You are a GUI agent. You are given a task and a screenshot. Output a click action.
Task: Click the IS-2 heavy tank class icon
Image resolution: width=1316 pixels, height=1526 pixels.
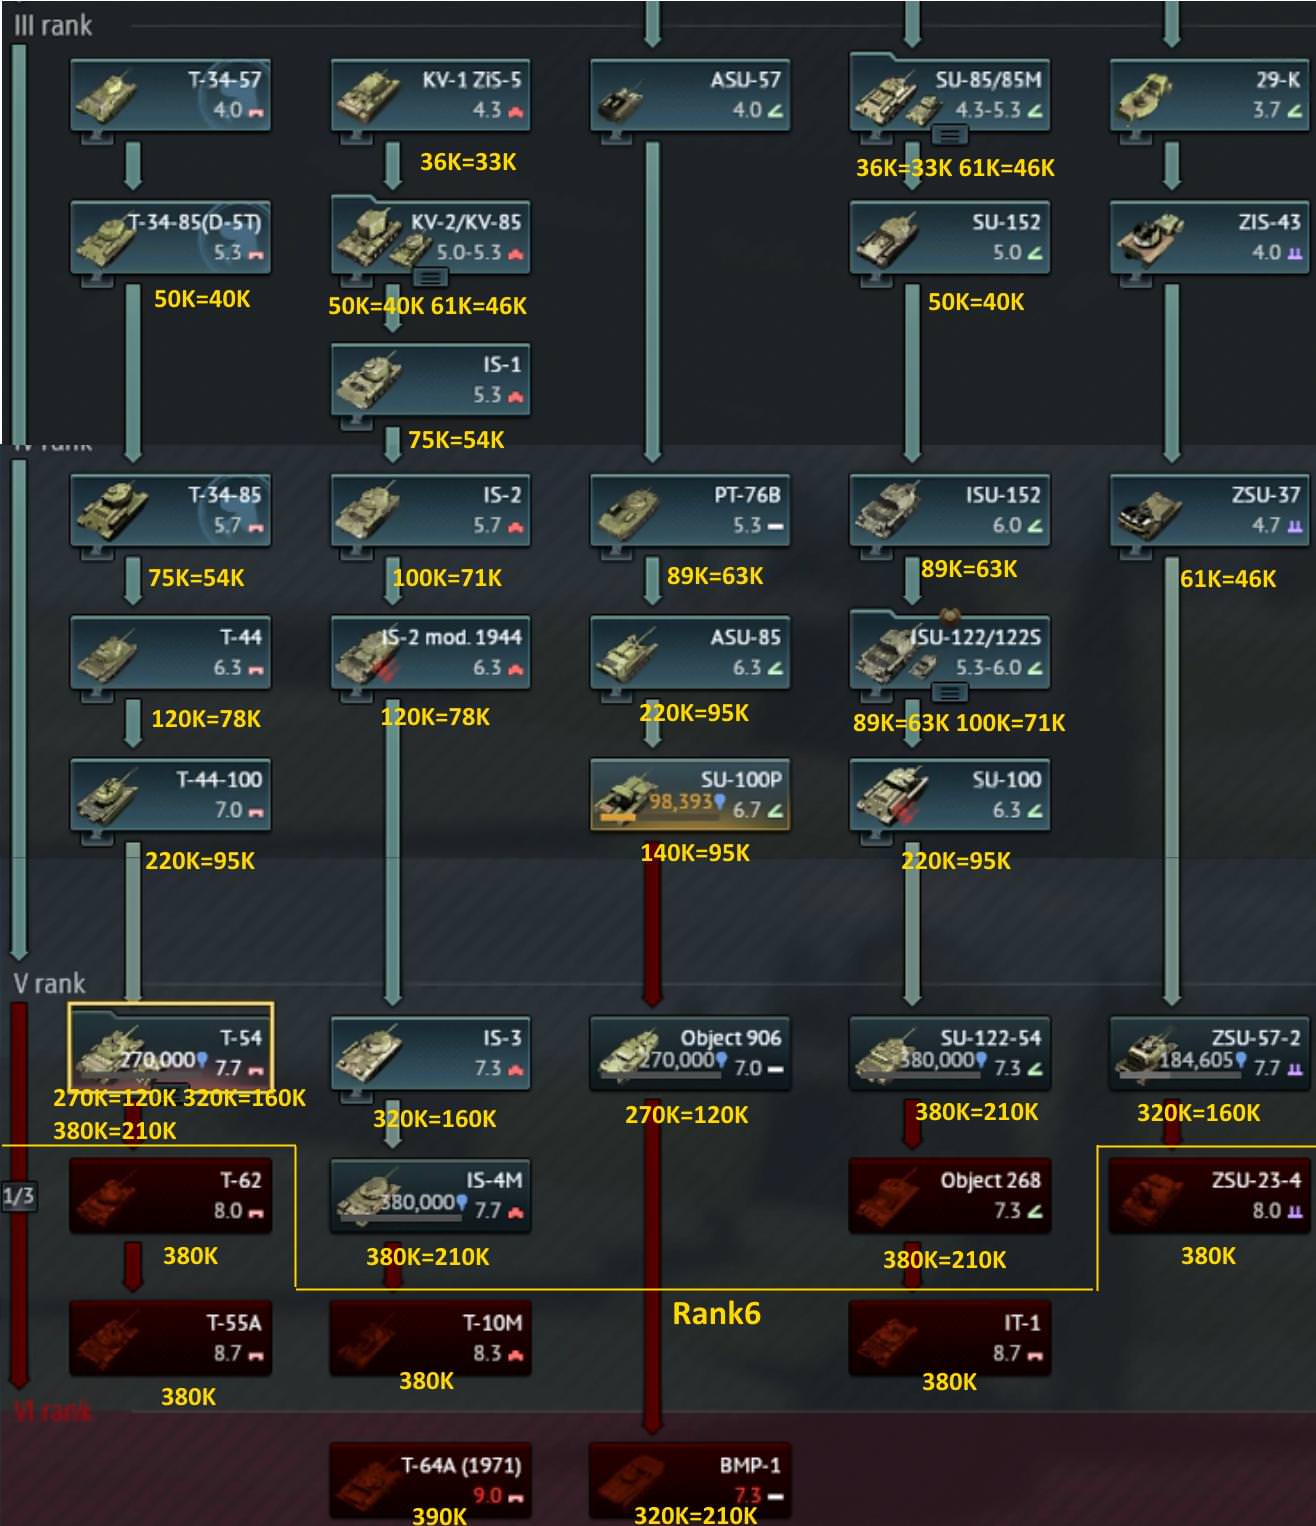pyautogui.click(x=516, y=527)
